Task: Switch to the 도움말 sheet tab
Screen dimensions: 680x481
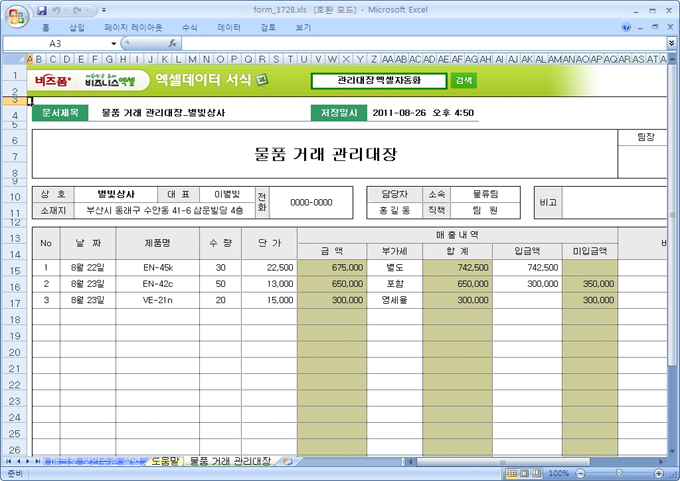Action: point(162,461)
